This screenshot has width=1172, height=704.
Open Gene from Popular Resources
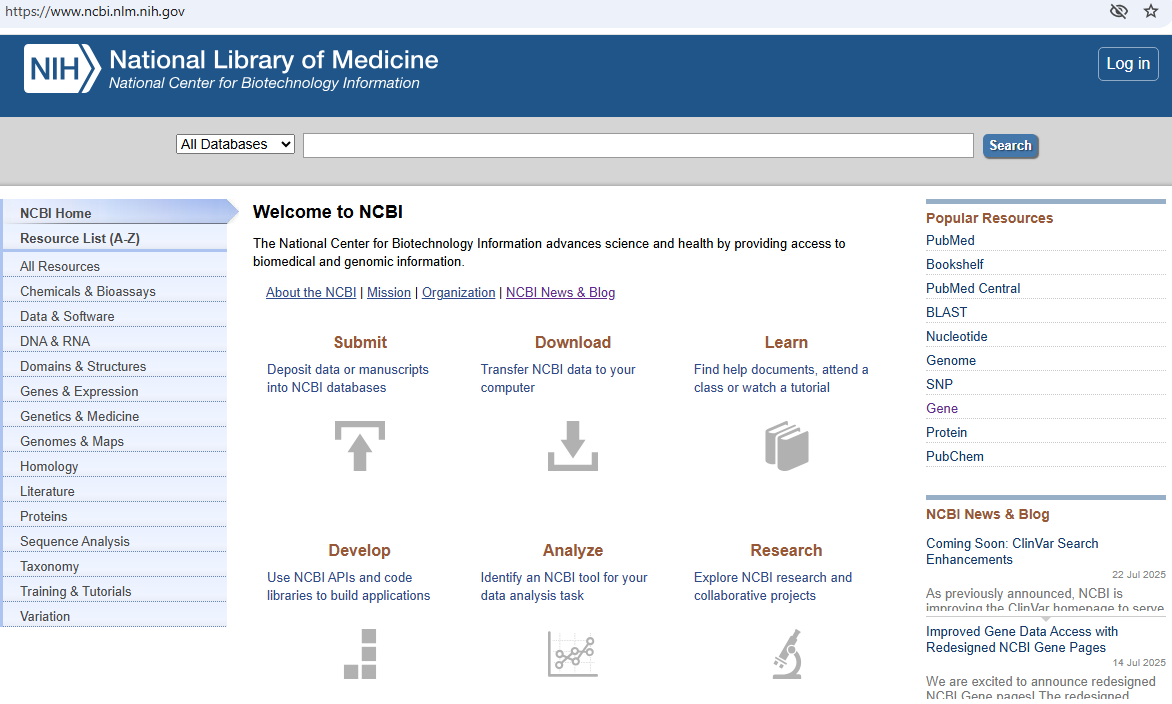pyautogui.click(x=942, y=408)
